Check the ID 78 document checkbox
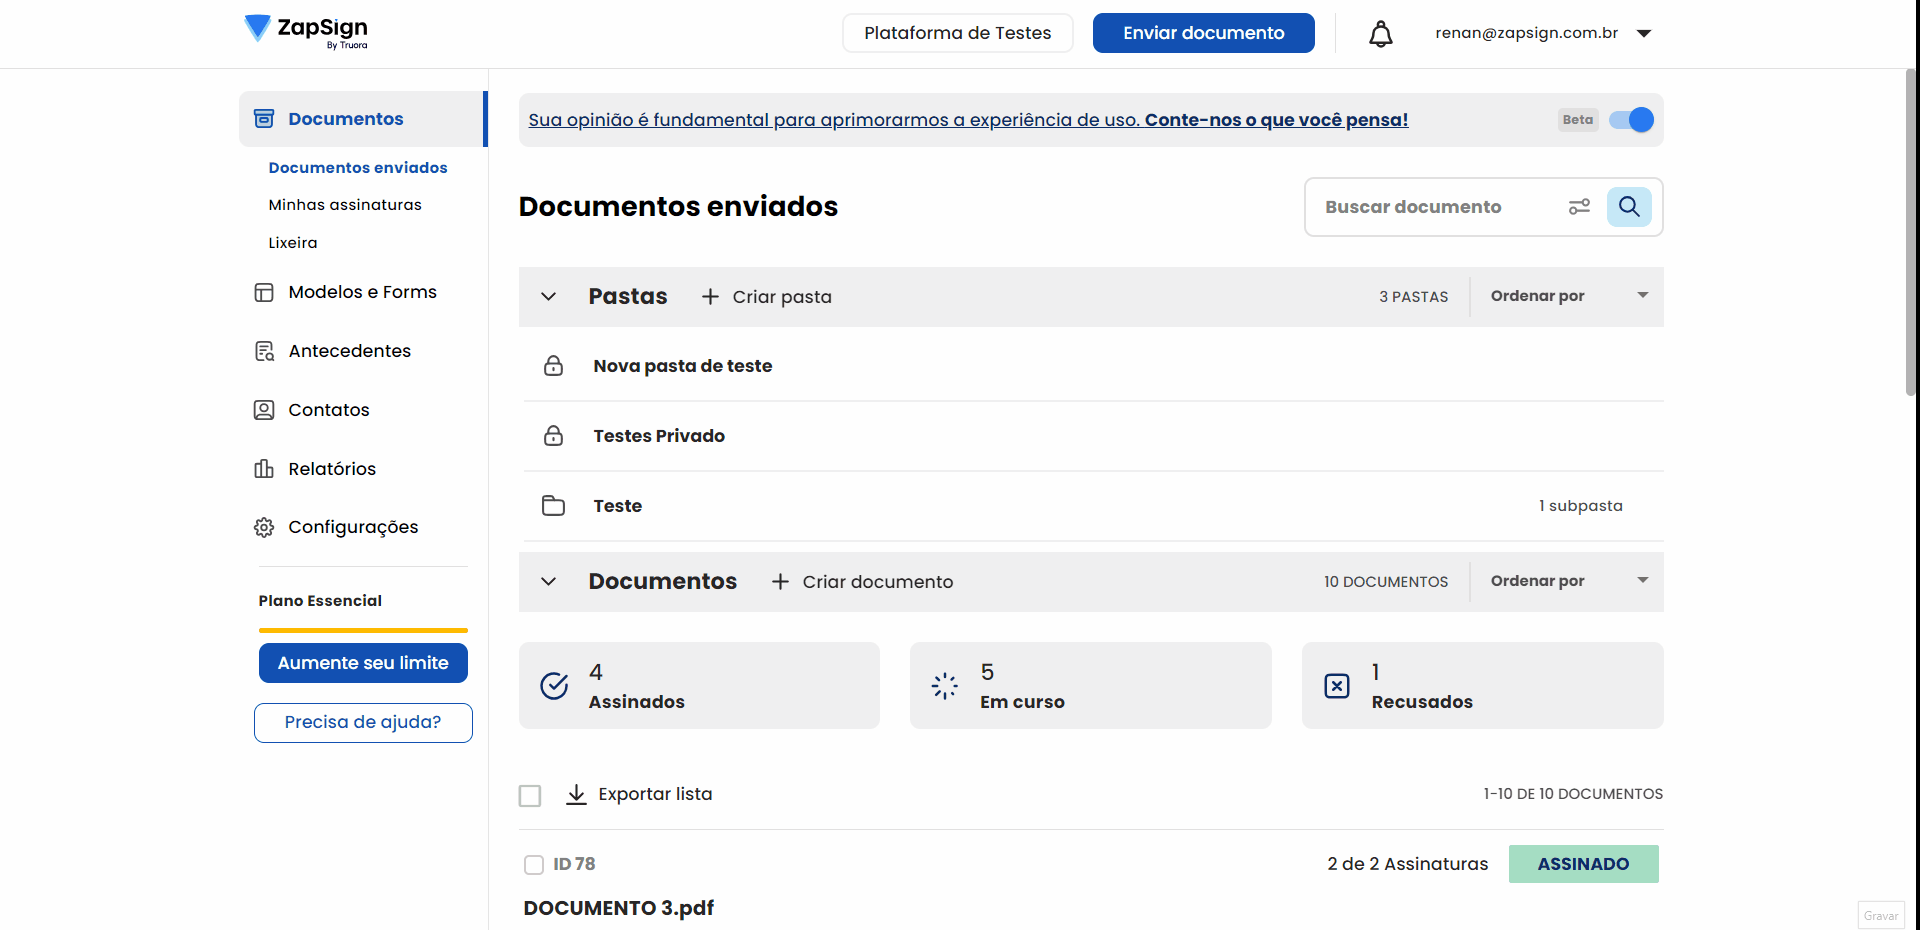 [534, 865]
